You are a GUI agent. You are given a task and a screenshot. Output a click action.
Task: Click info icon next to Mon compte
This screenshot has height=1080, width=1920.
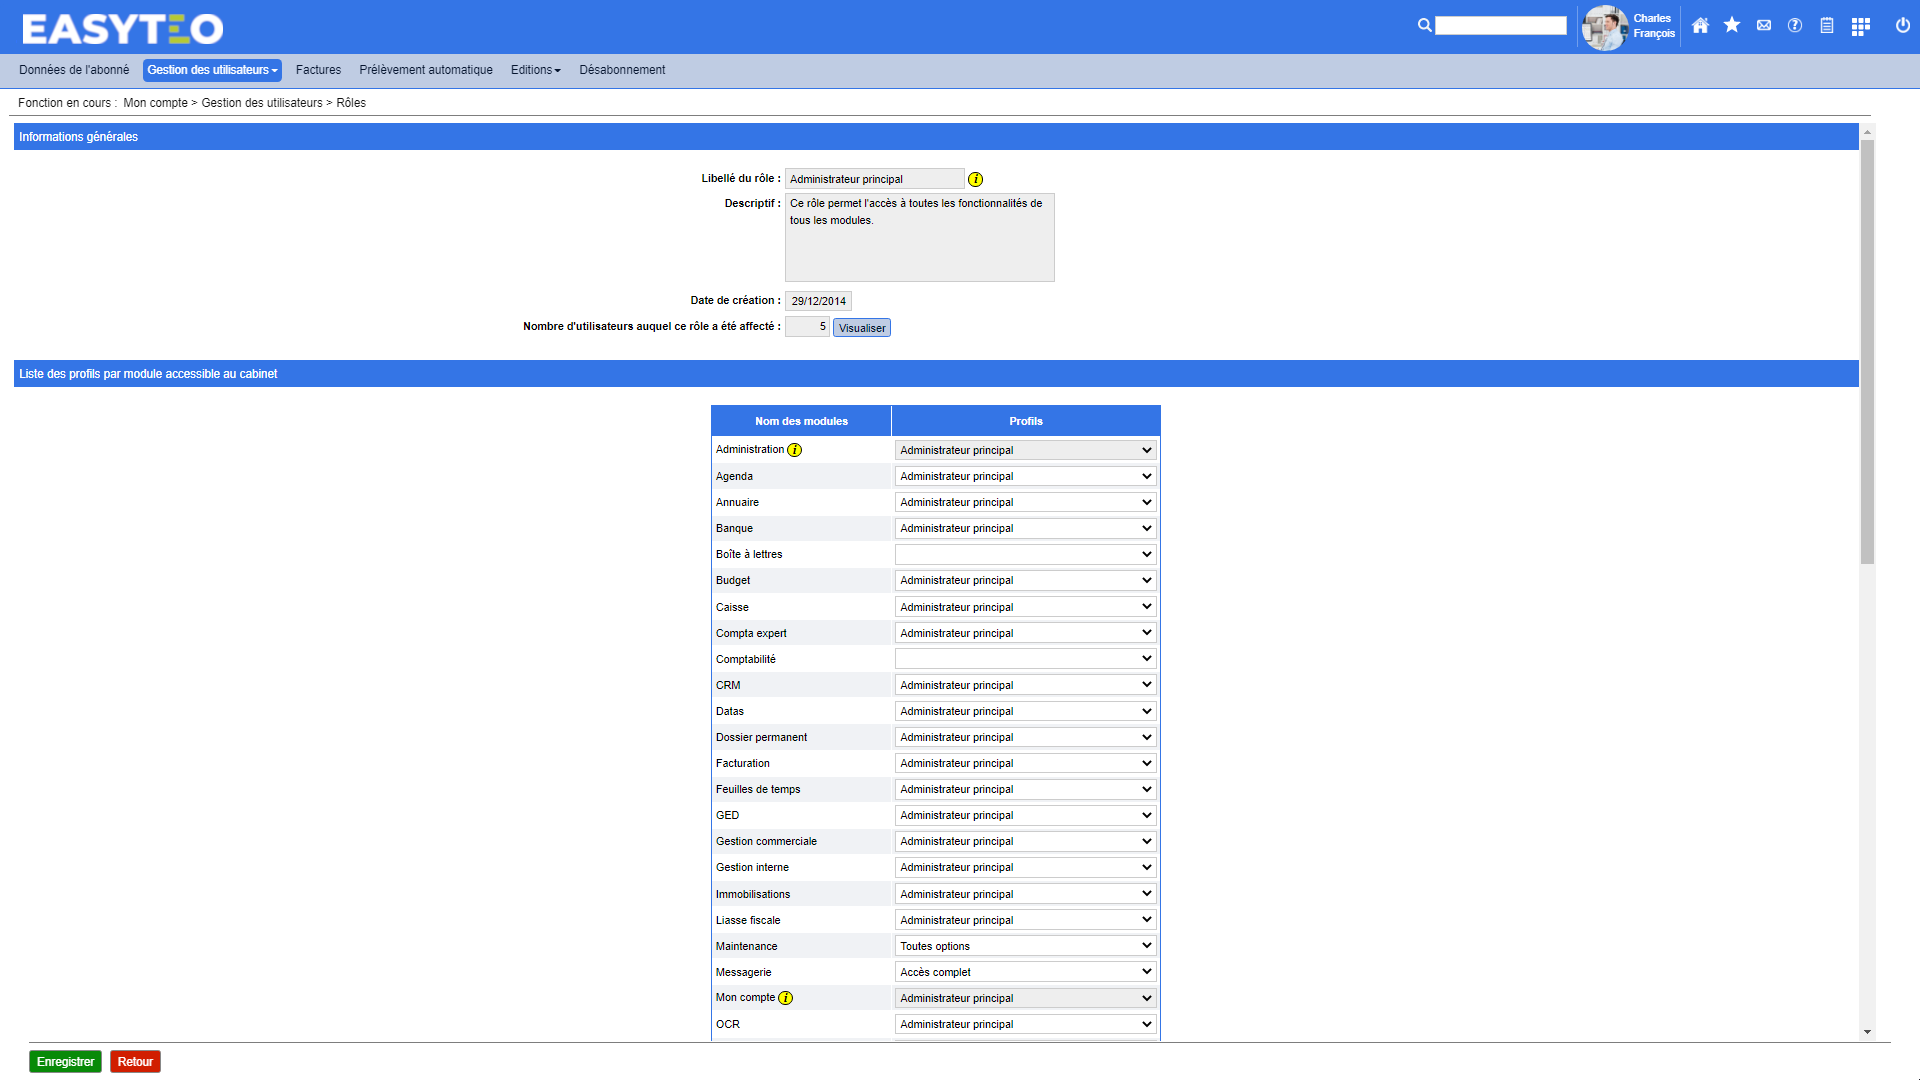(x=786, y=998)
